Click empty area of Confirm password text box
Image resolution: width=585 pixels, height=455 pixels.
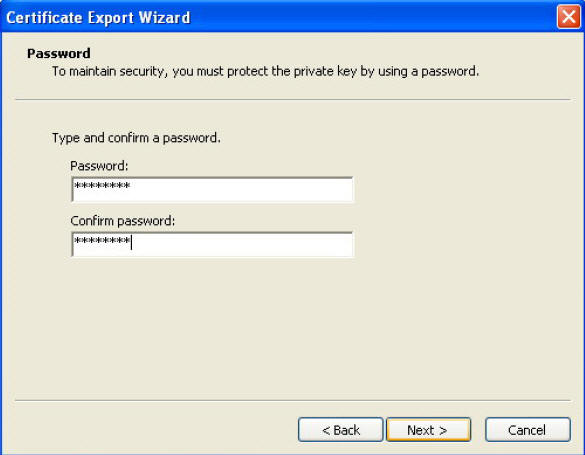243,244
